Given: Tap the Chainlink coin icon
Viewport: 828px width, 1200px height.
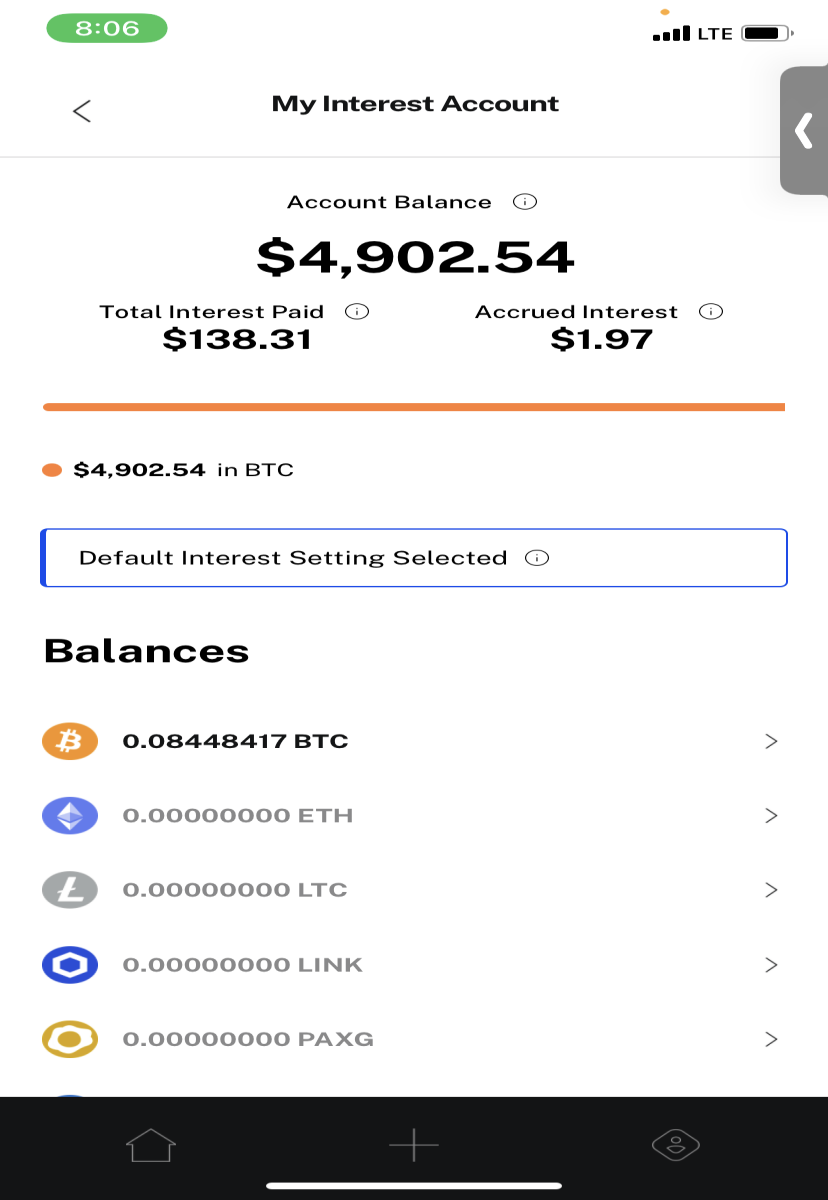Looking at the screenshot, I should click(x=70, y=965).
